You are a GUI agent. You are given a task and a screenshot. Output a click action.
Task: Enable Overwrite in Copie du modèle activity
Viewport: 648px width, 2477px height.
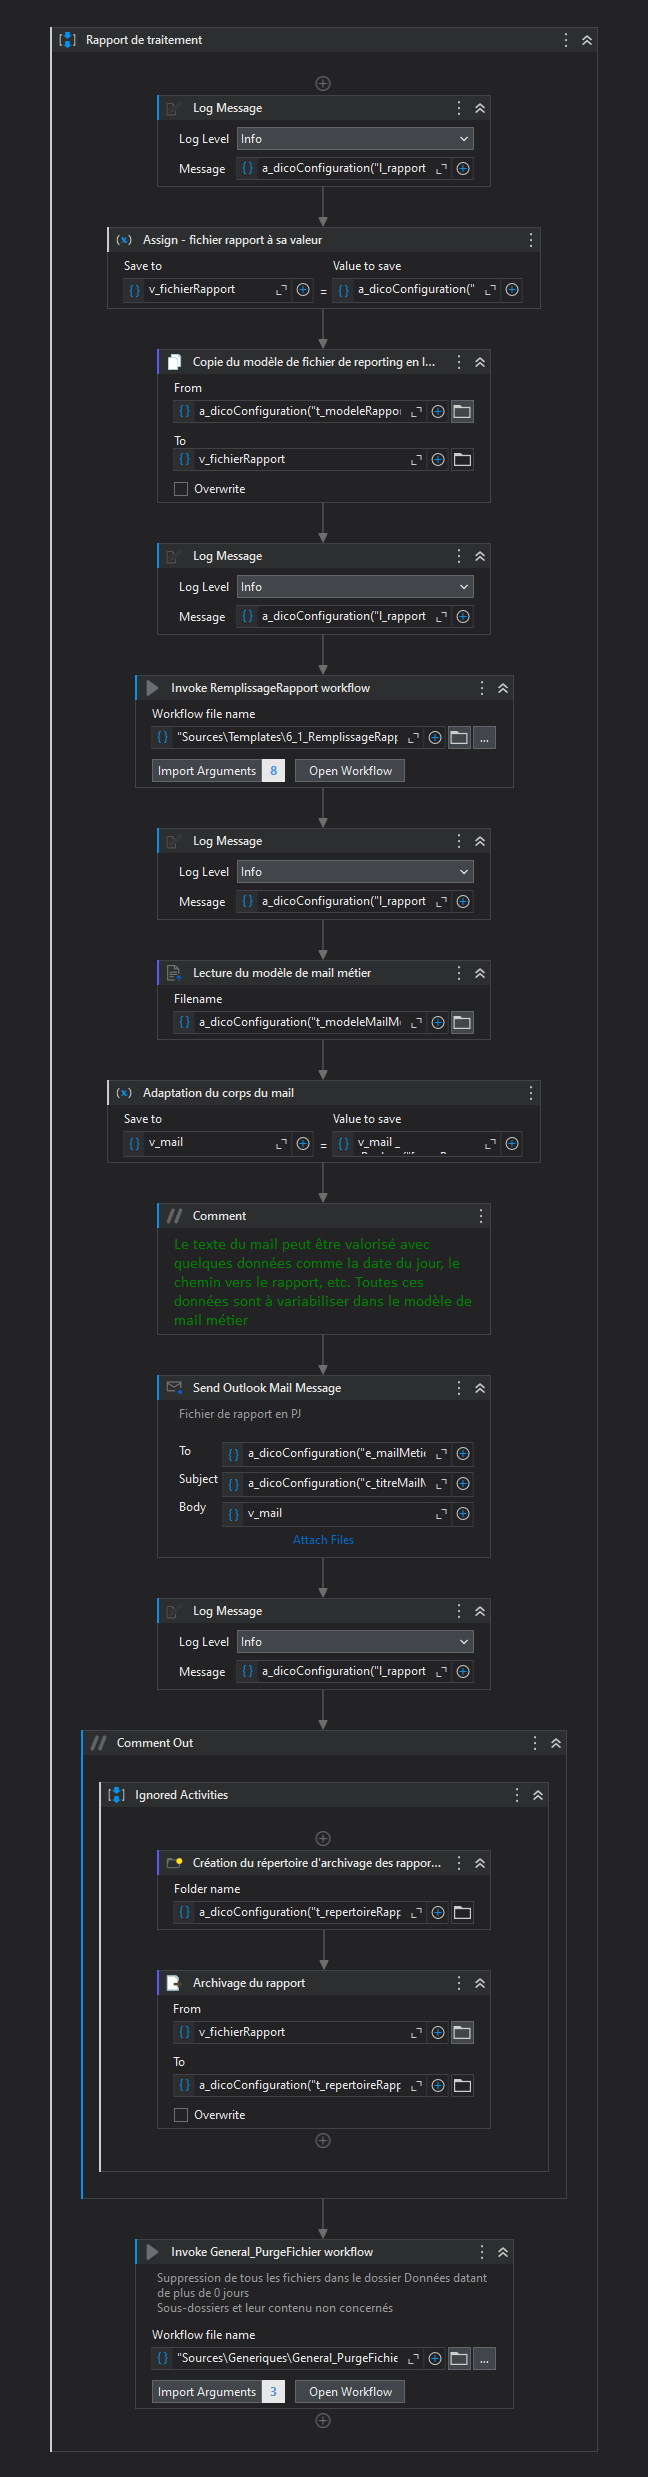click(x=181, y=489)
